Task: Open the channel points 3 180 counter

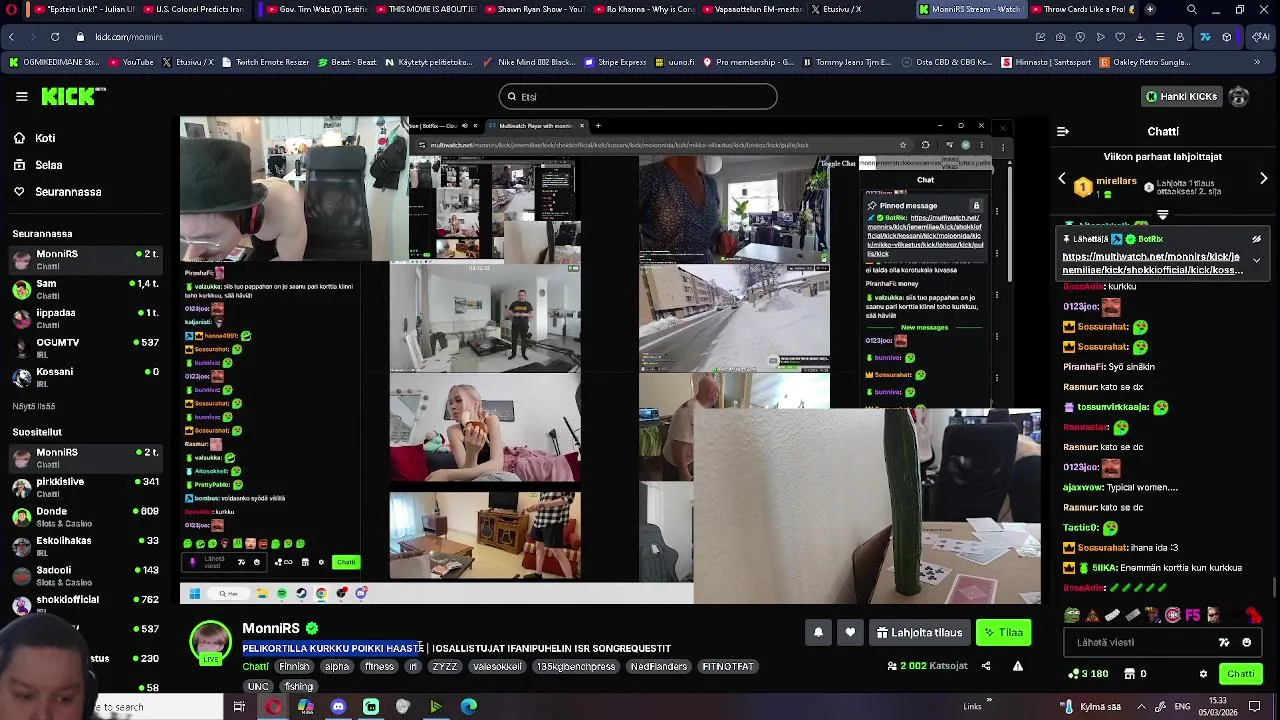Action: tap(1087, 674)
